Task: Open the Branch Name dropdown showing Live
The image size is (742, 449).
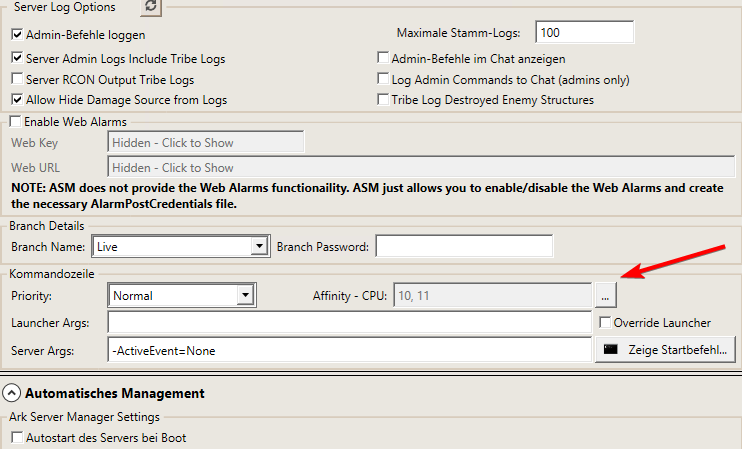Action: 181,247
